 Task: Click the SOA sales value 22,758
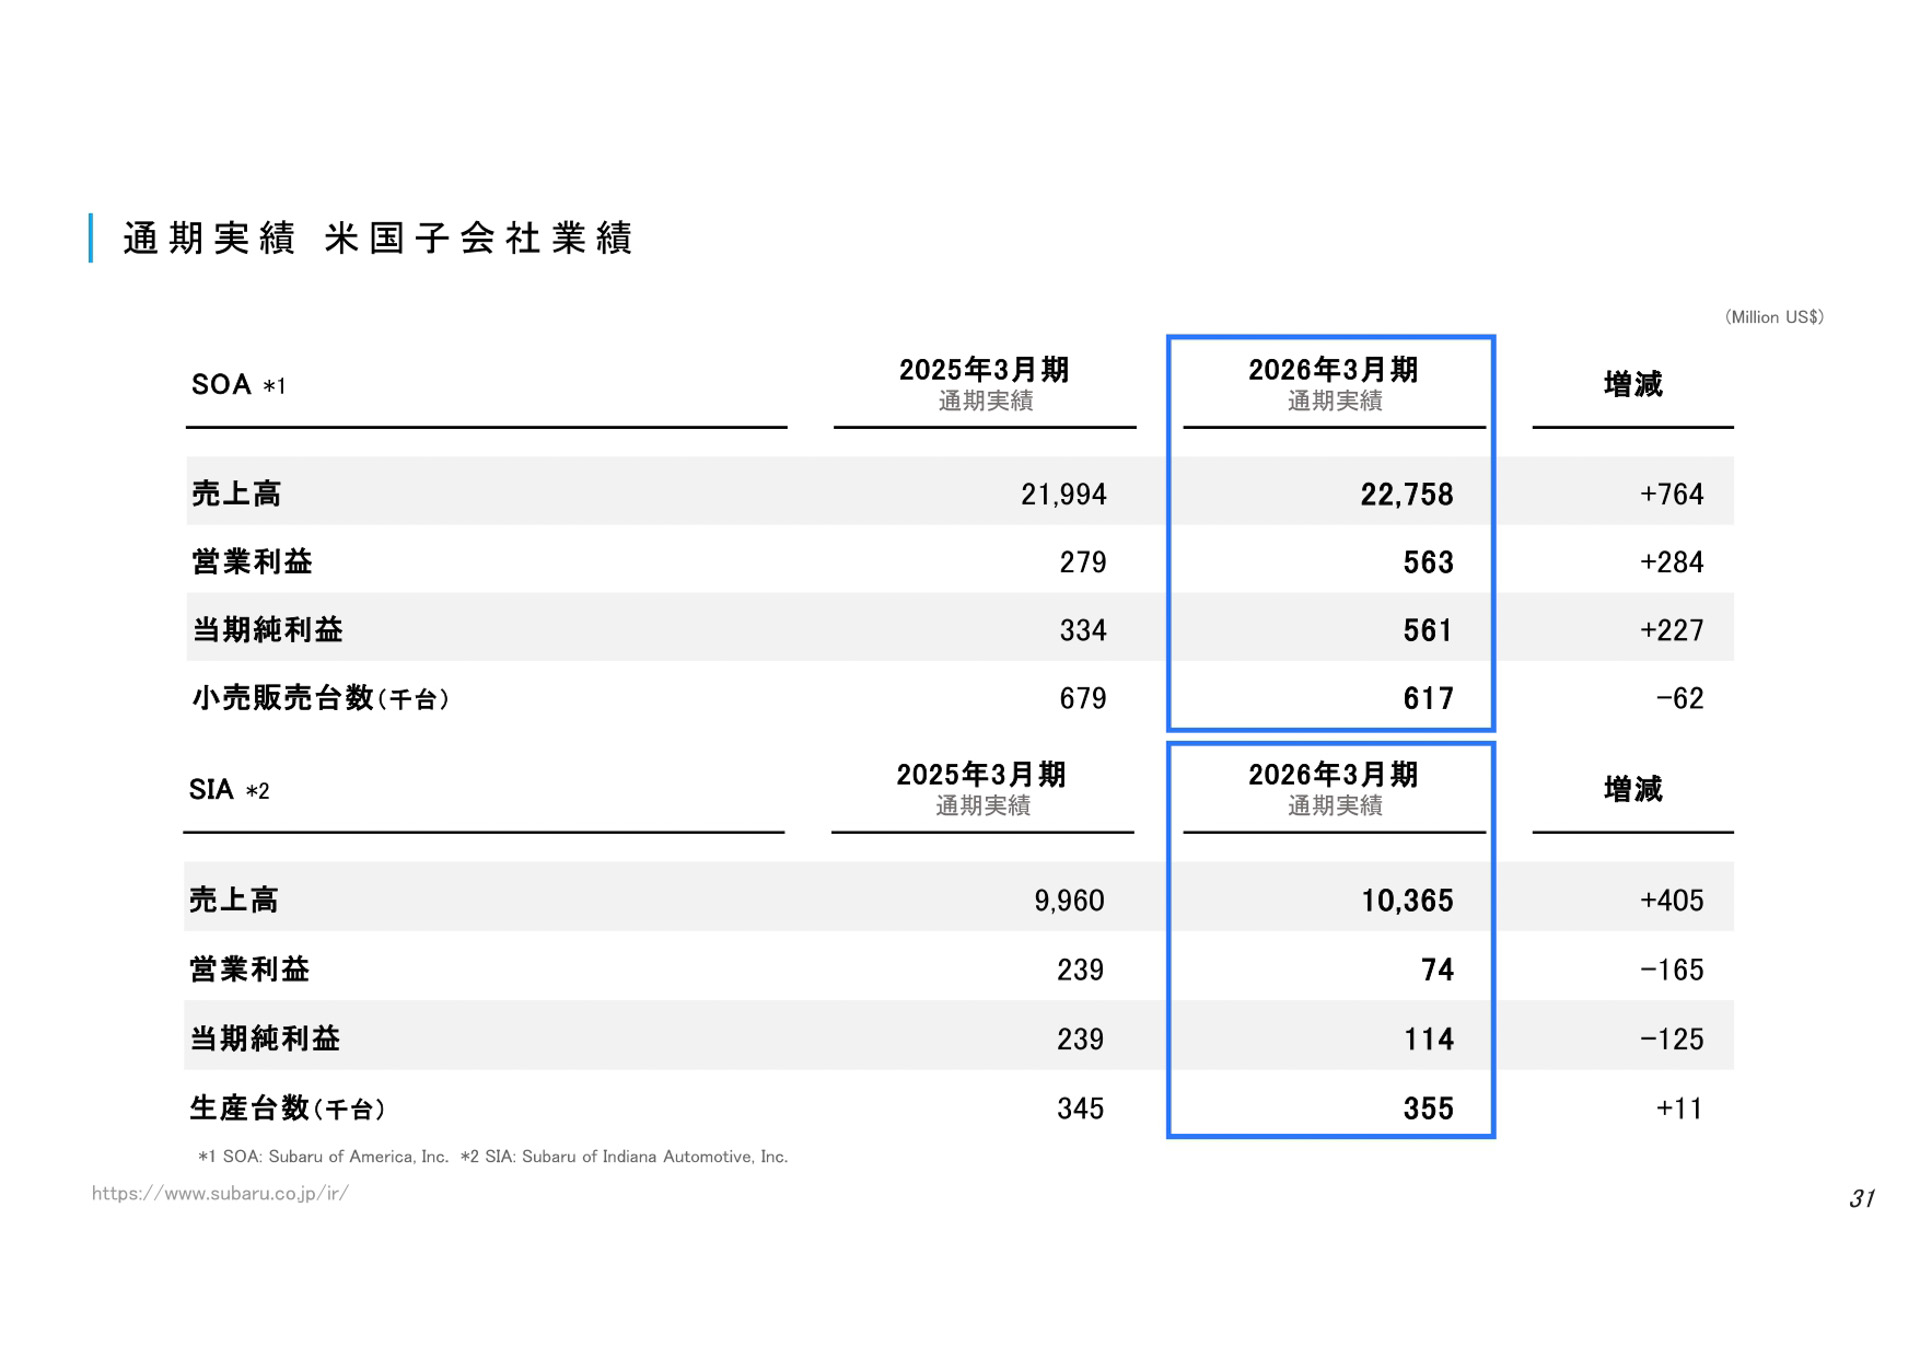pos(1407,494)
